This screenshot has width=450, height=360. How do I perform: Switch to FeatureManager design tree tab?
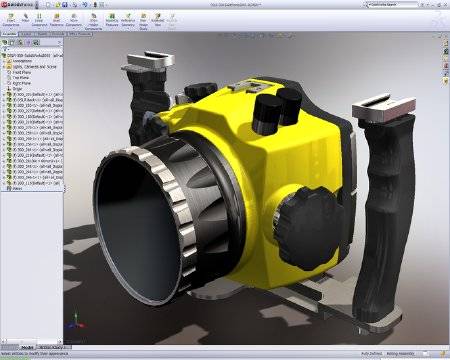click(x=5, y=42)
